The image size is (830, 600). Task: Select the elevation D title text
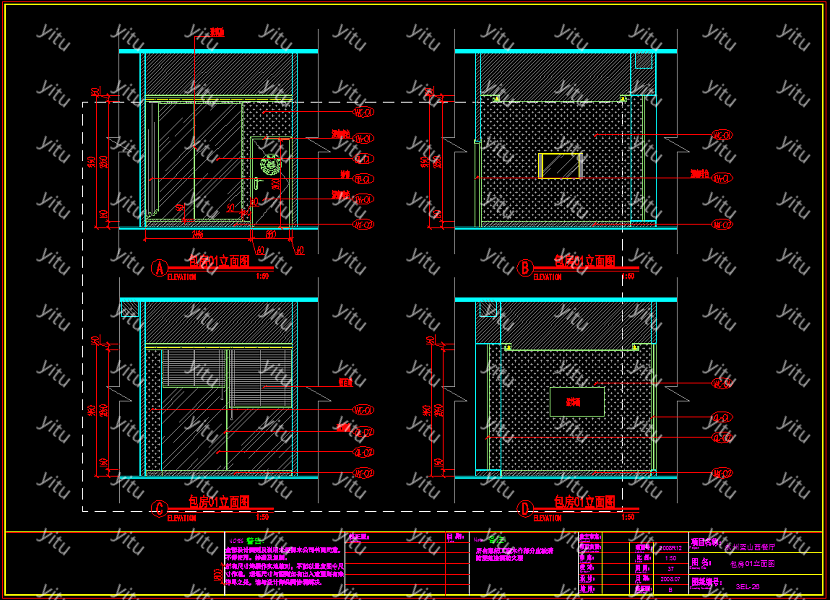tap(584, 502)
